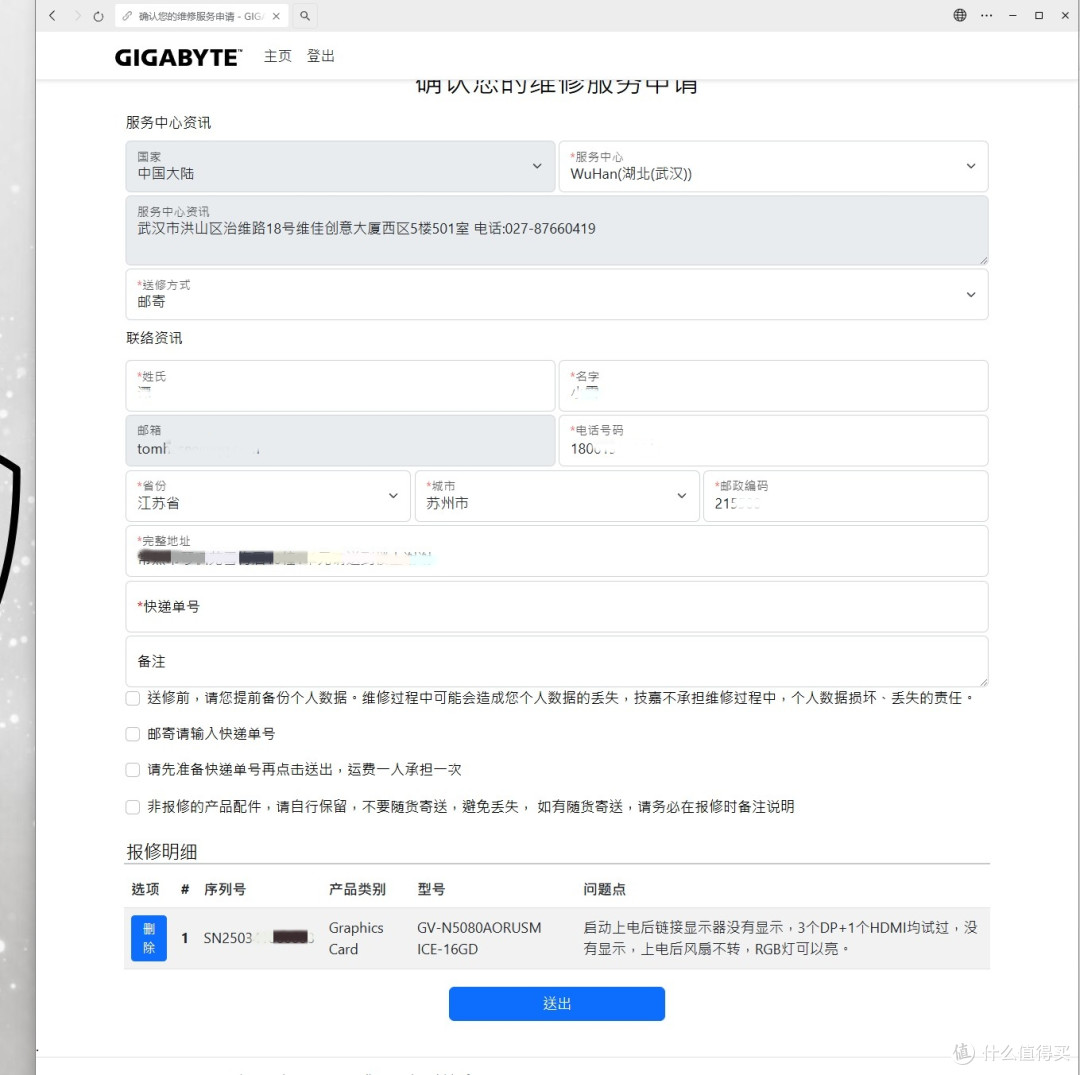Click the resize handle of 备注 text area
The image size is (1080, 1075).
point(984,682)
